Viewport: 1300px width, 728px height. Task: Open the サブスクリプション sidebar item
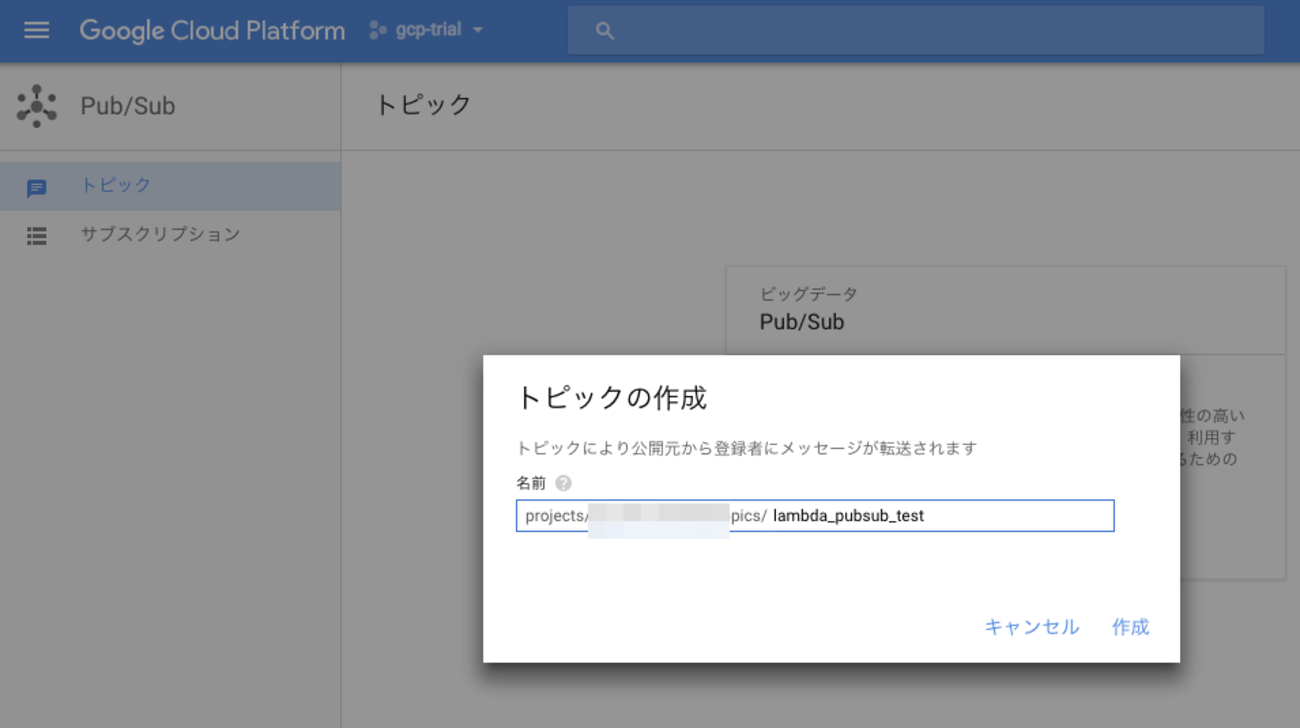[160, 235]
